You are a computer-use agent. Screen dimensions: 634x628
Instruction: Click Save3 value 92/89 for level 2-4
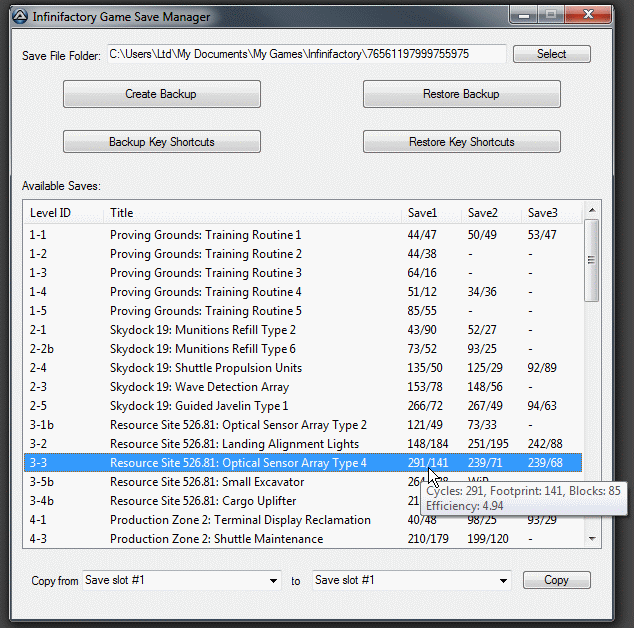tap(542, 368)
